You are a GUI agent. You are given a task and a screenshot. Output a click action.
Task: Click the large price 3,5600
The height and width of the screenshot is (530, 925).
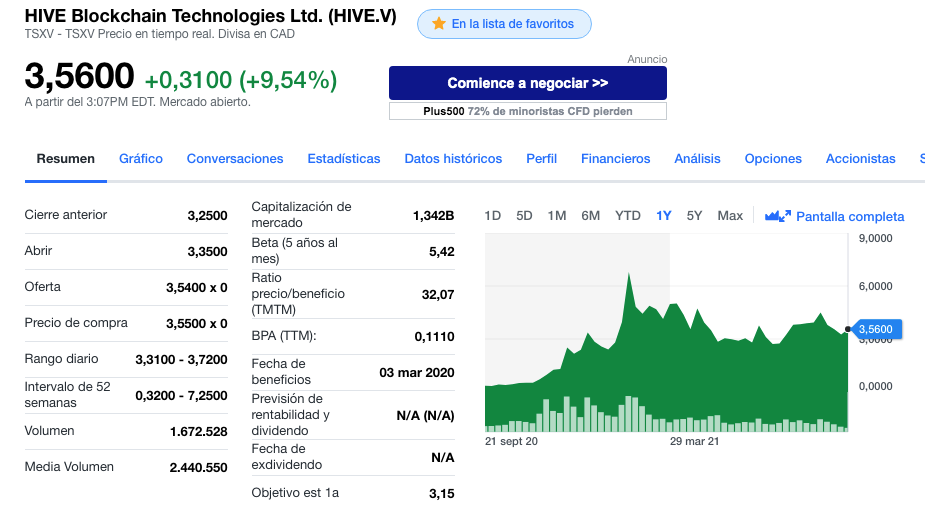[80, 76]
